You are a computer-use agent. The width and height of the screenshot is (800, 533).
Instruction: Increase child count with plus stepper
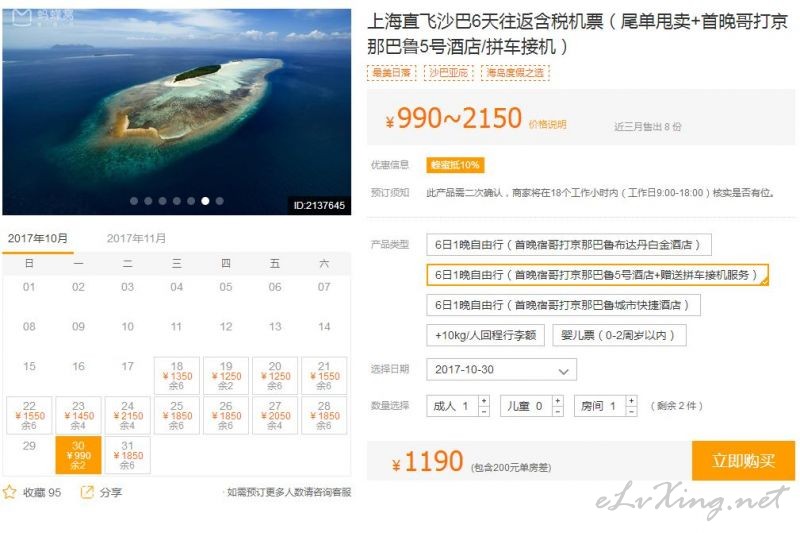558,400
